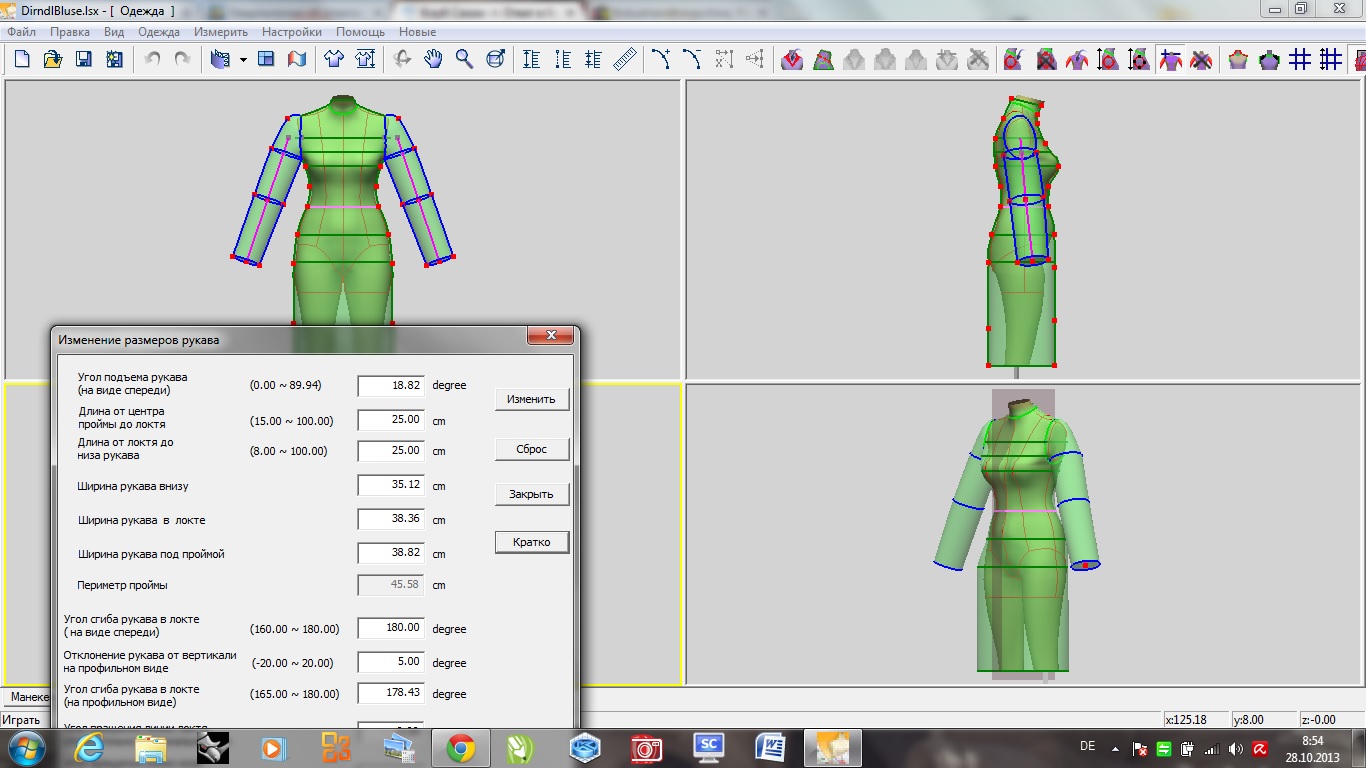The image size is (1366, 768).
Task: Select the hand pan tool
Action: [433, 60]
